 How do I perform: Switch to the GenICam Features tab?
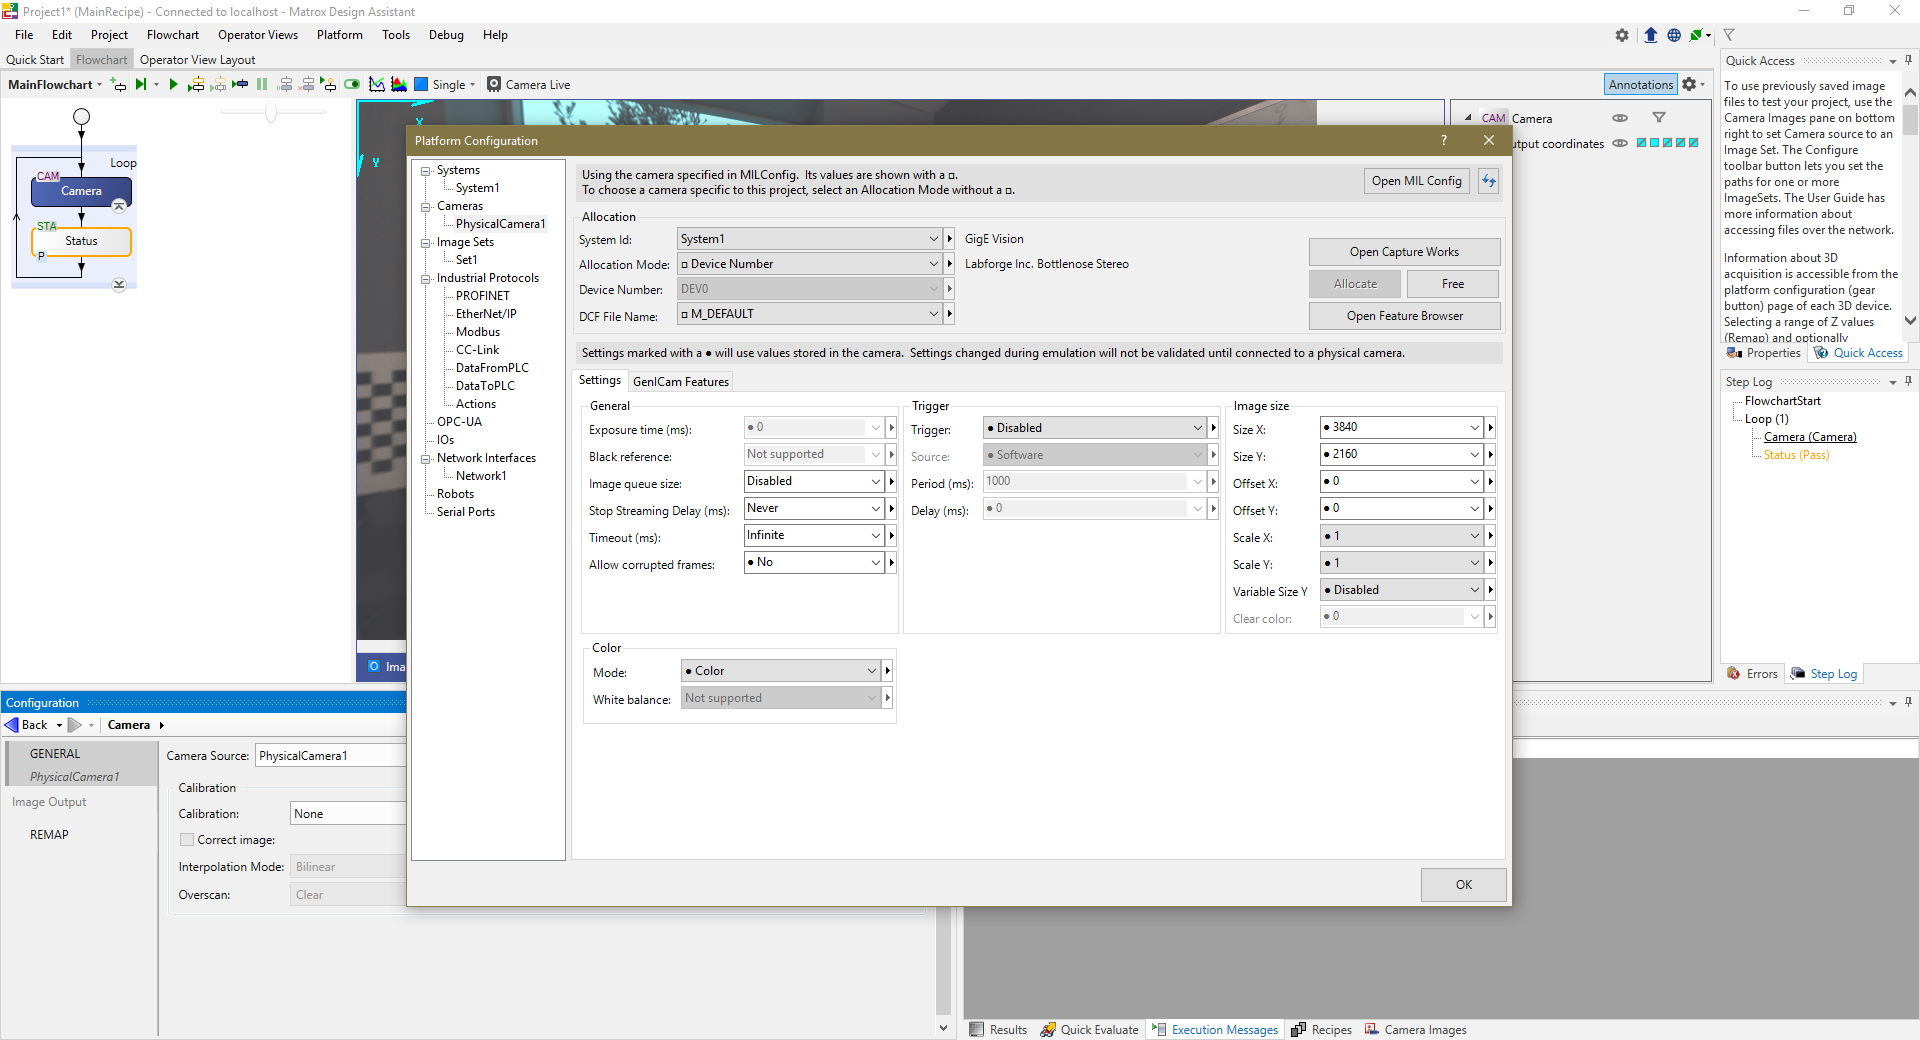680,382
